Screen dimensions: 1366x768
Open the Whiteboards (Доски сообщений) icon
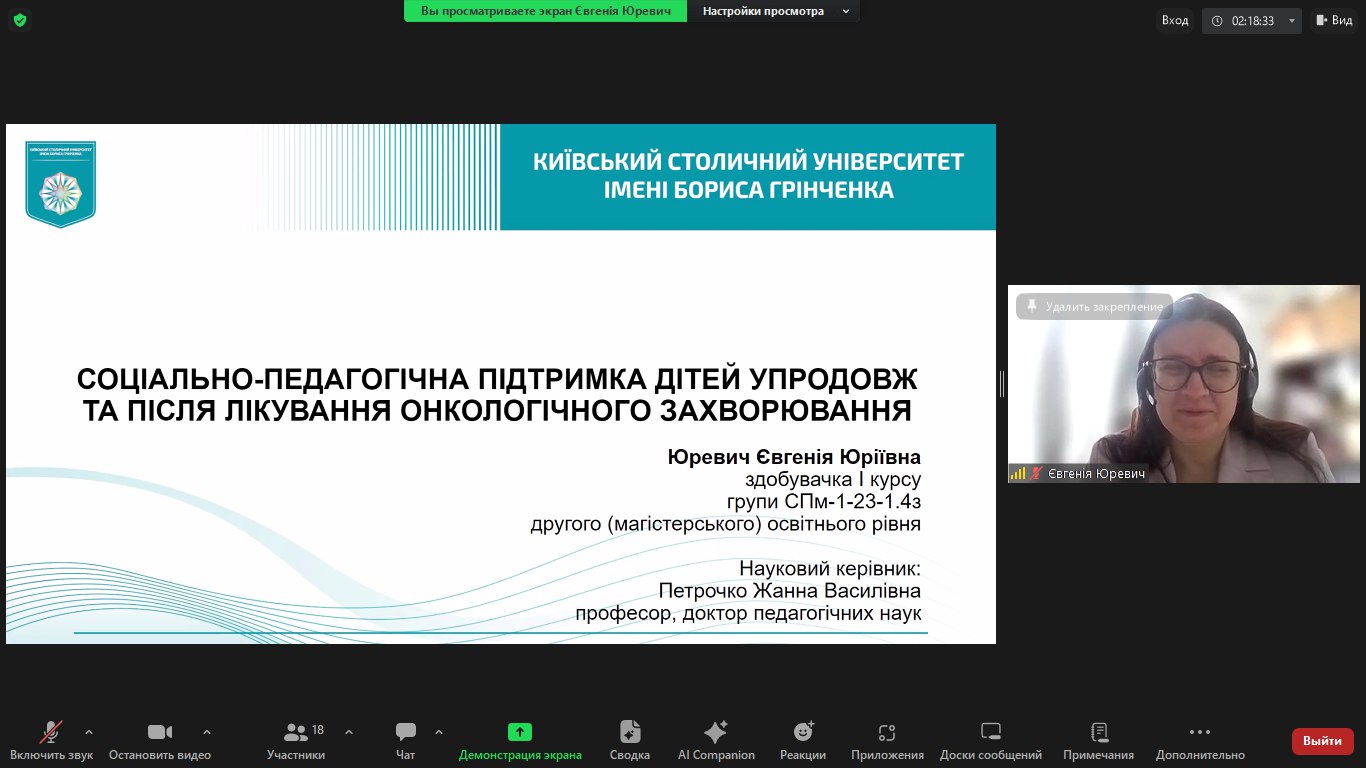990,732
